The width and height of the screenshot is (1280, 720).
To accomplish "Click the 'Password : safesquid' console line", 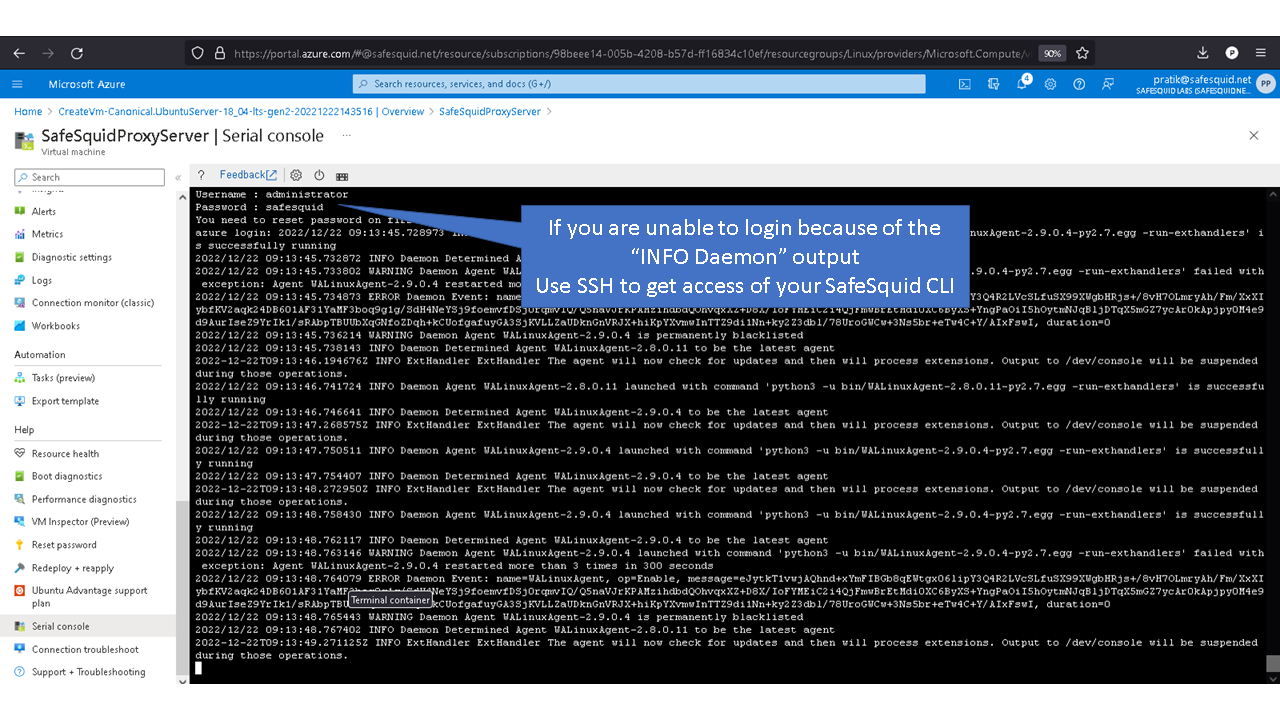I will tap(259, 207).
